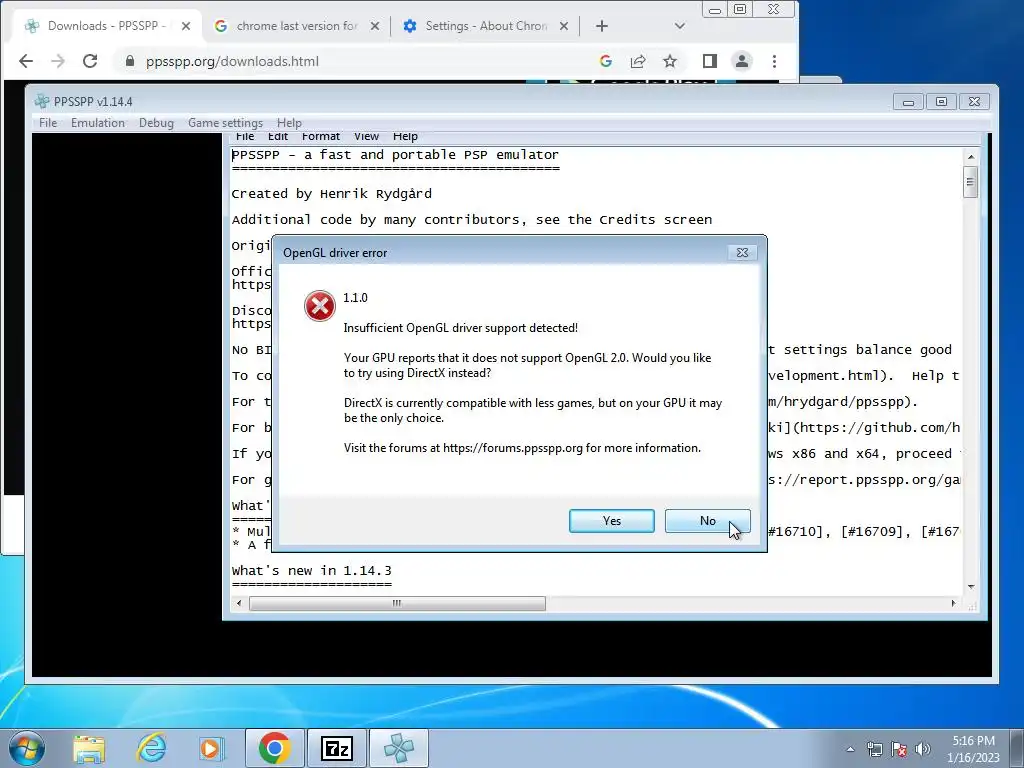Show hidden system tray icons

point(850,749)
